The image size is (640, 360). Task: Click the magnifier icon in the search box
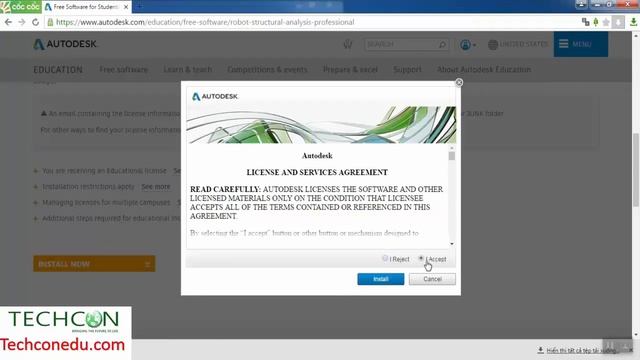point(442,44)
